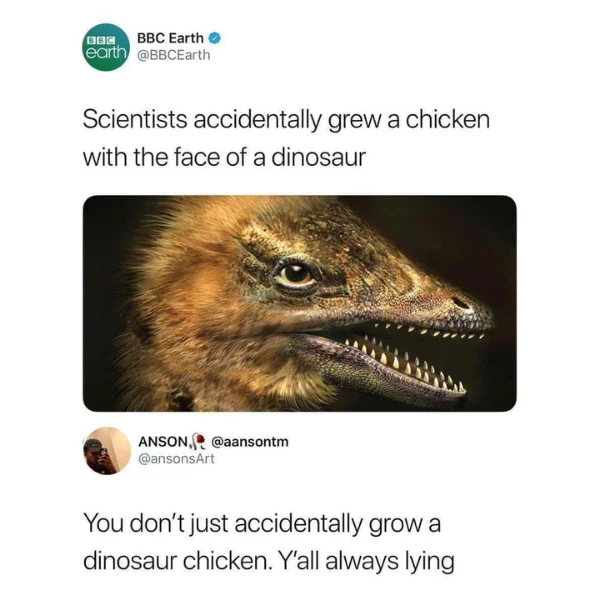Open the BBC Earth display name
600x600 pixels.
(x=170, y=38)
